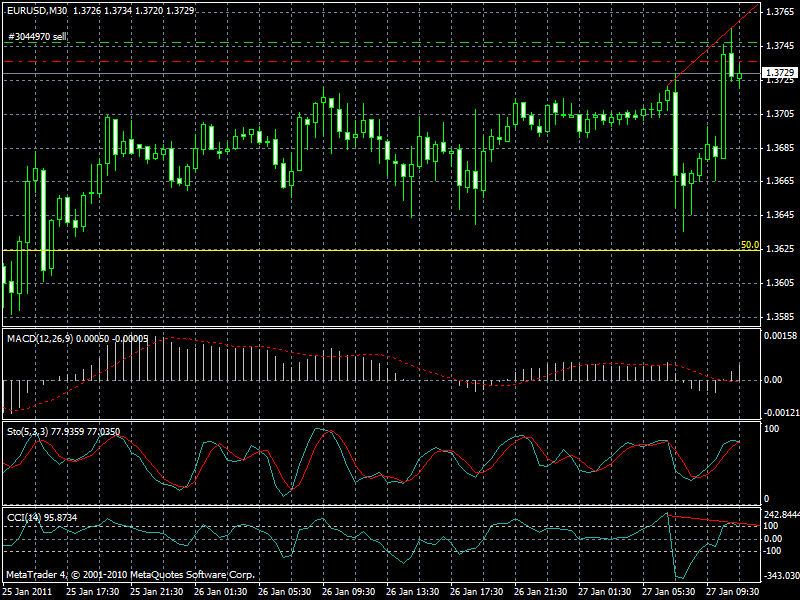Click the CCI scale value -343.030
This screenshot has height=600, width=800.
coord(781,576)
